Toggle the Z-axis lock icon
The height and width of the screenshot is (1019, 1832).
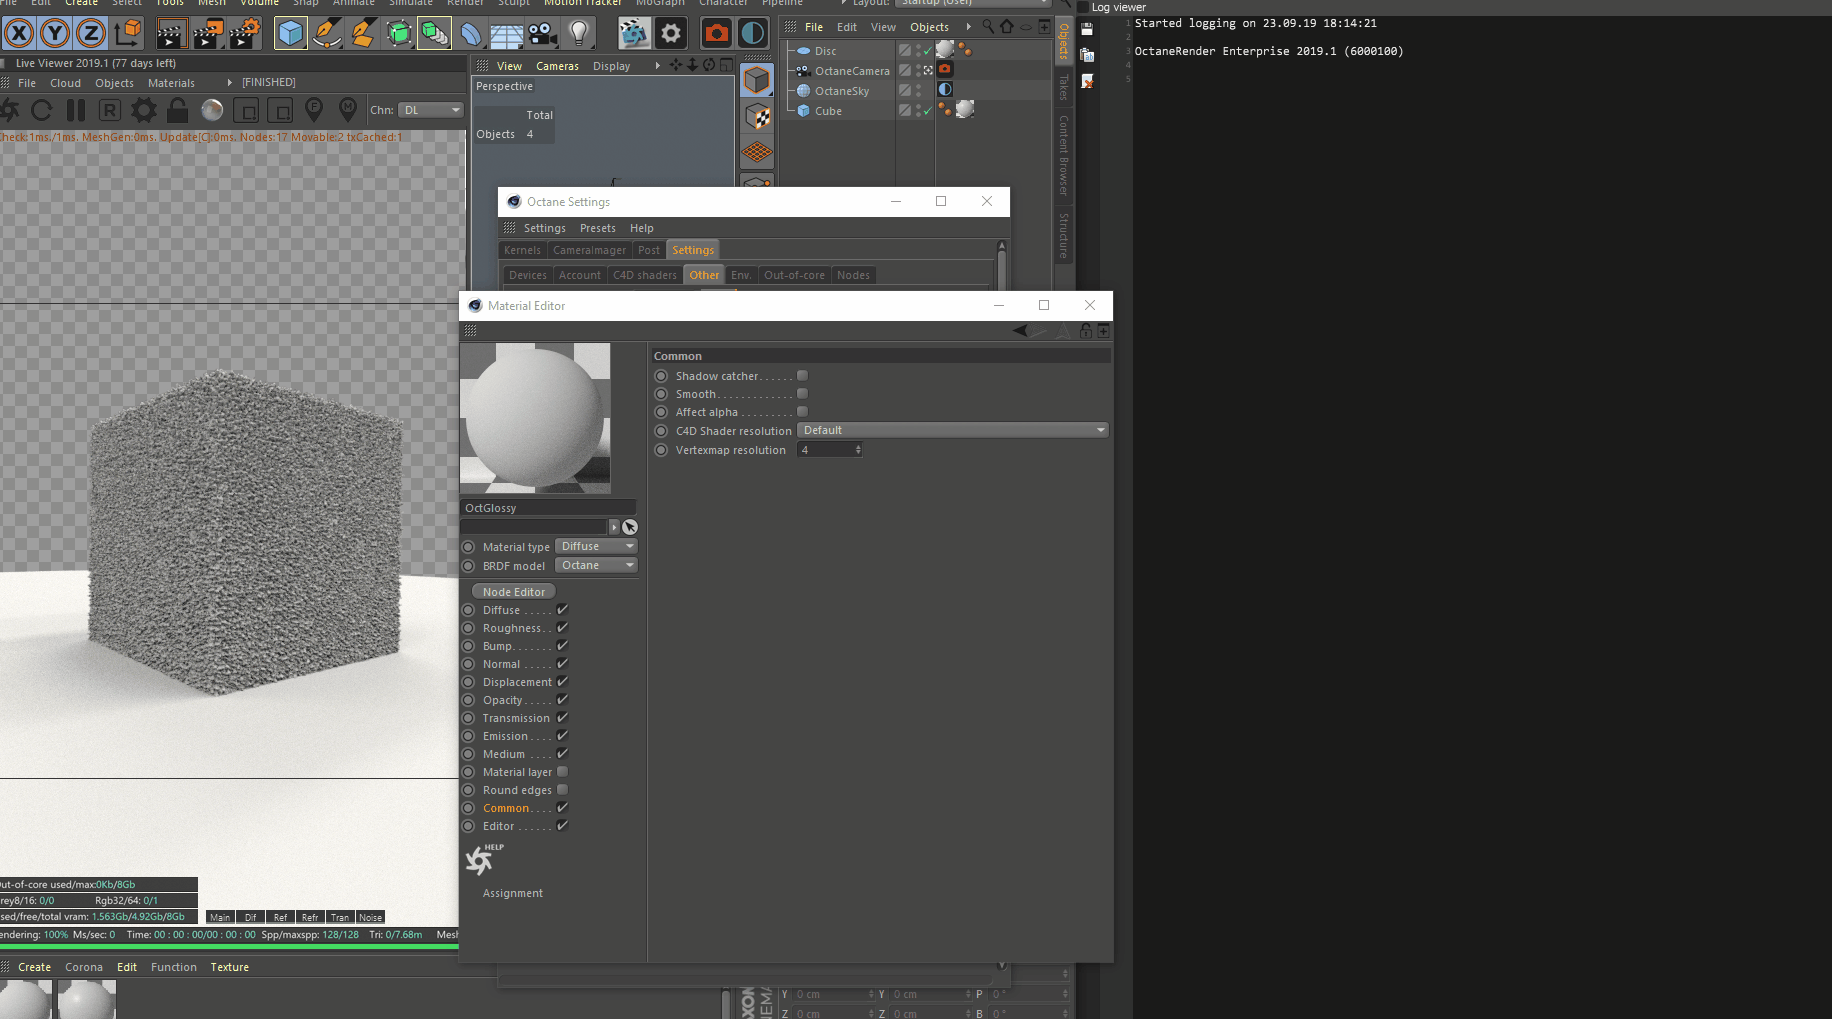click(91, 33)
